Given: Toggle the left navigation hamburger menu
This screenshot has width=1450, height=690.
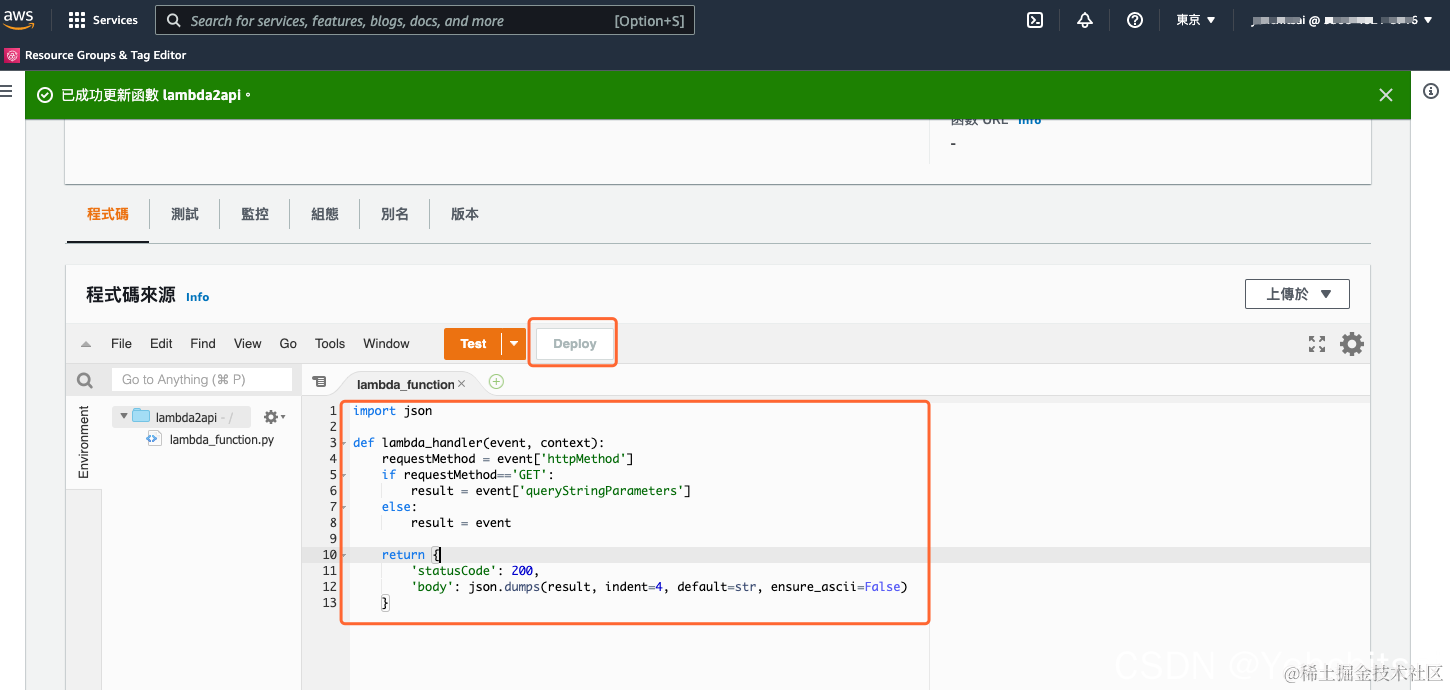Looking at the screenshot, I should pyautogui.click(x=6, y=91).
